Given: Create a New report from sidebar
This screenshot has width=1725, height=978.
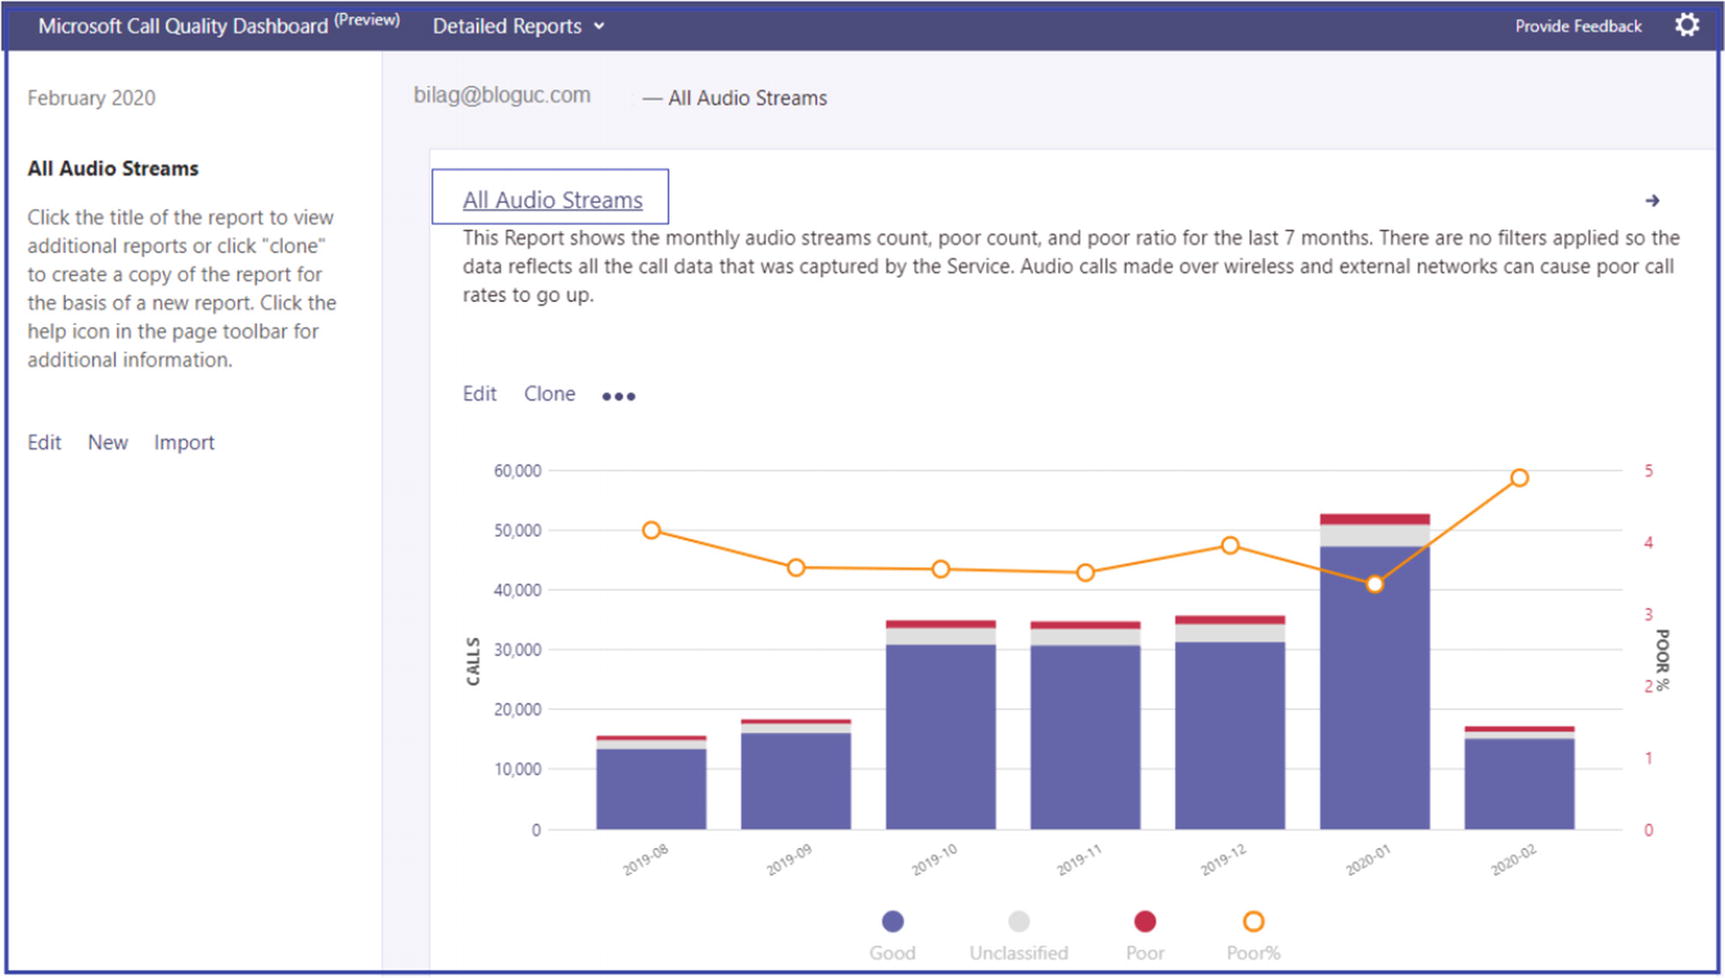Looking at the screenshot, I should coord(108,442).
